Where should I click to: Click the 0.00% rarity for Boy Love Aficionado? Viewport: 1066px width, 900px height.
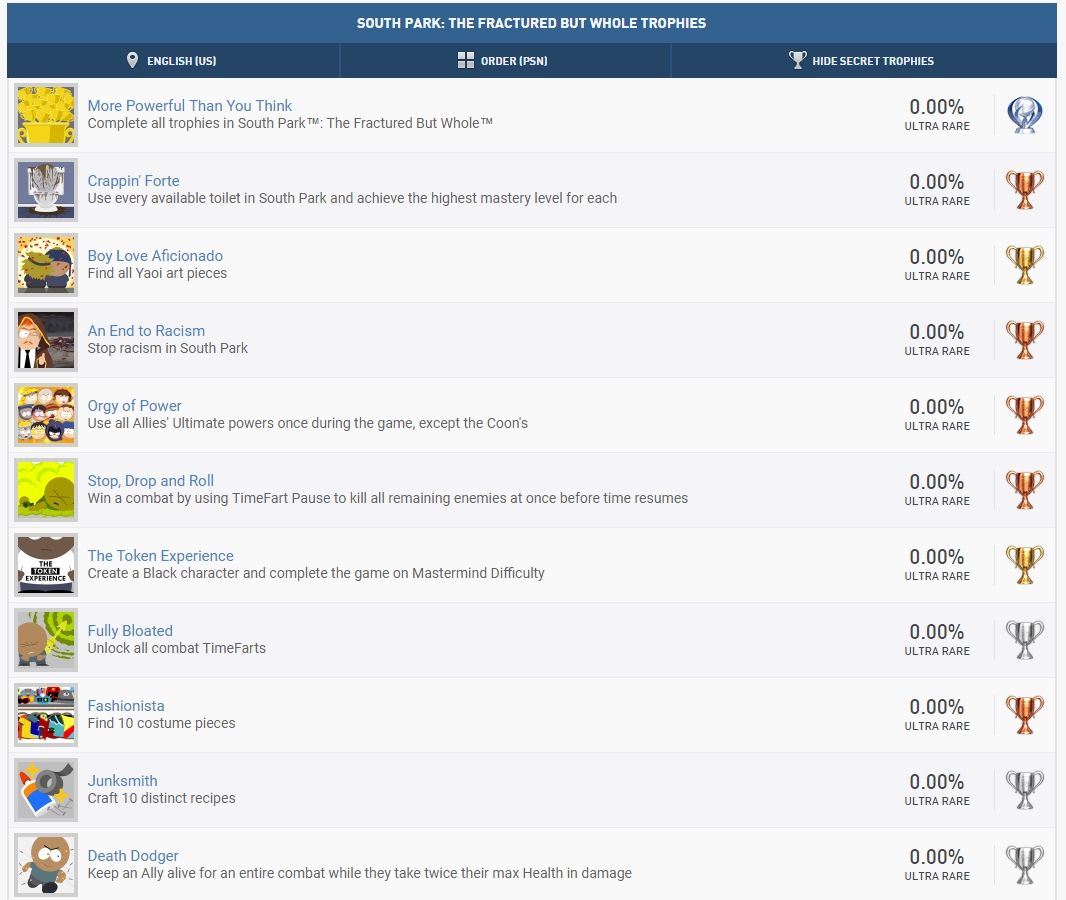pos(937,257)
